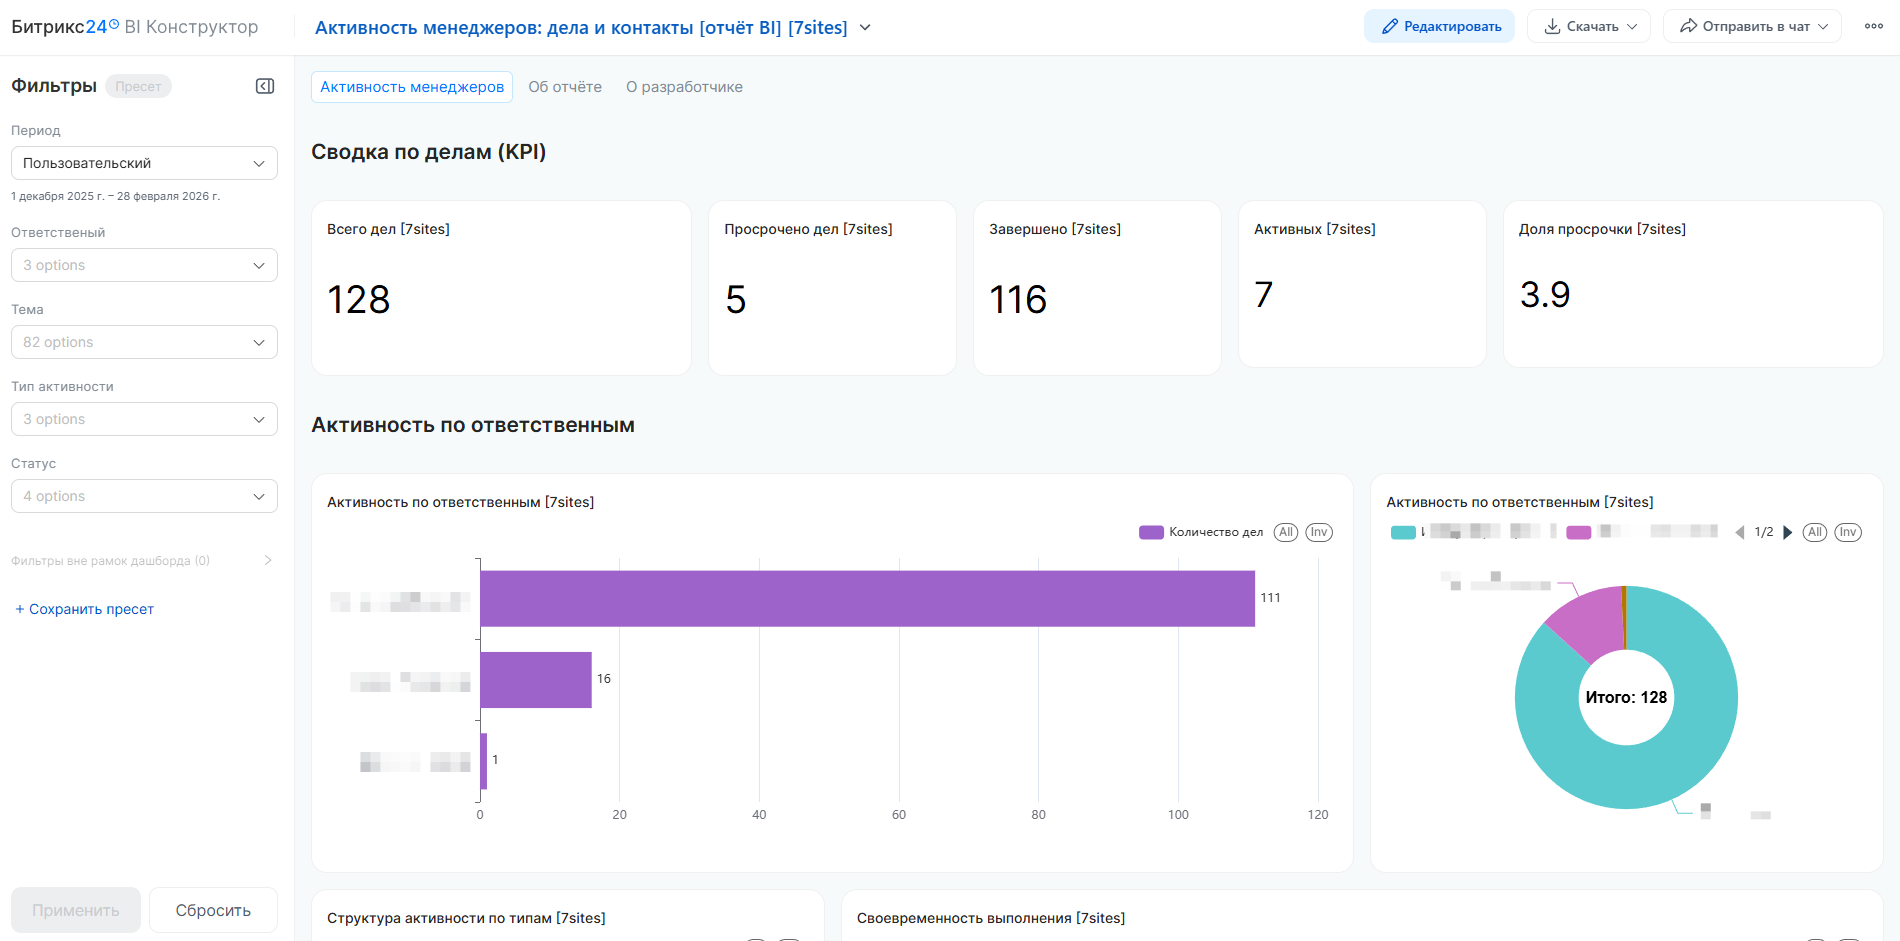
Task: Expand the report title dropdown chevron
Action: [x=865, y=28]
